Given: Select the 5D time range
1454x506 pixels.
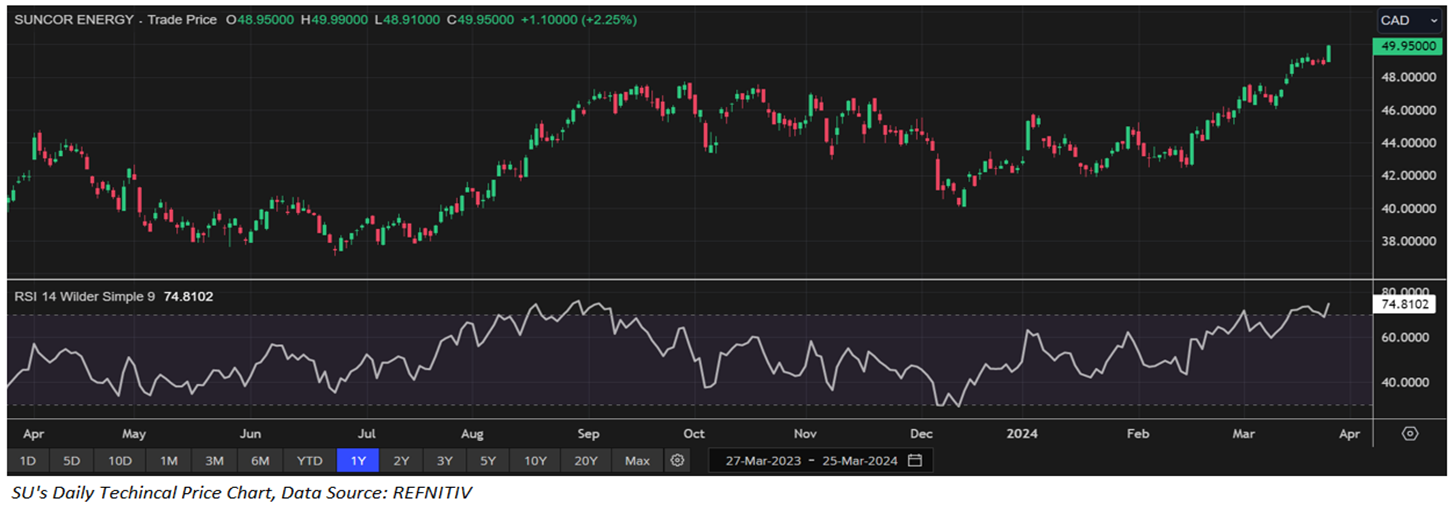Looking at the screenshot, I should [71, 461].
